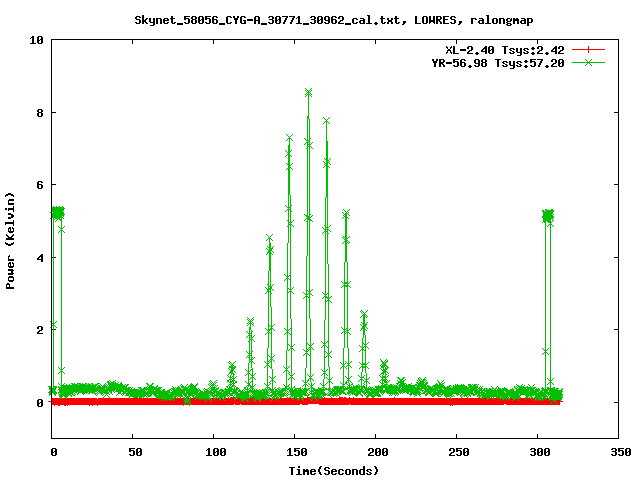Click x-axis tick label 150
The image size is (640, 480).
point(297,452)
